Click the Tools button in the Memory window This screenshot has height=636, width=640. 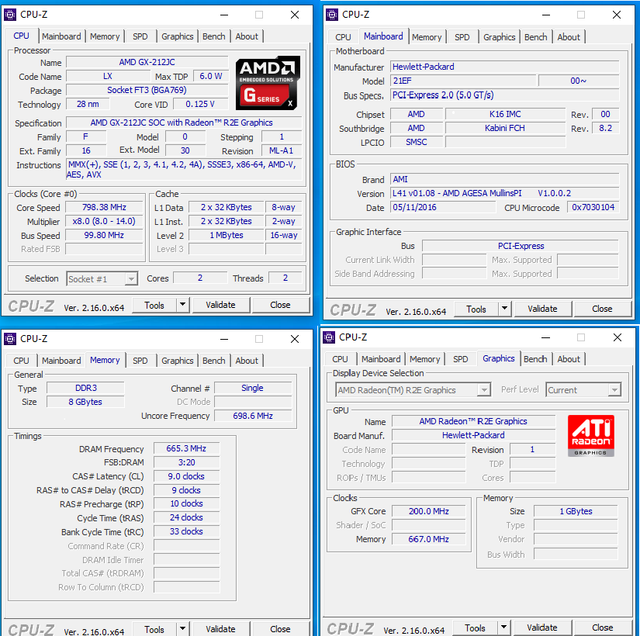click(x=154, y=629)
